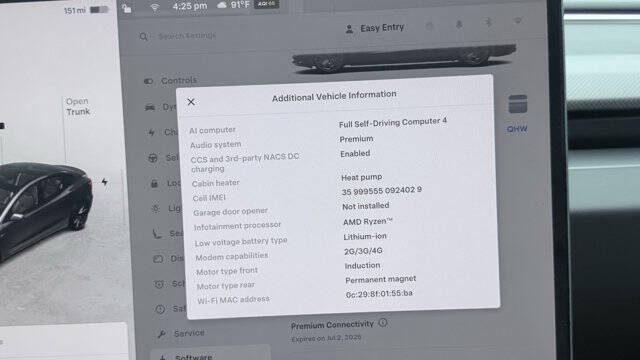Tap the Enabled NACS charging value
640x360 pixels.
[x=355, y=153]
